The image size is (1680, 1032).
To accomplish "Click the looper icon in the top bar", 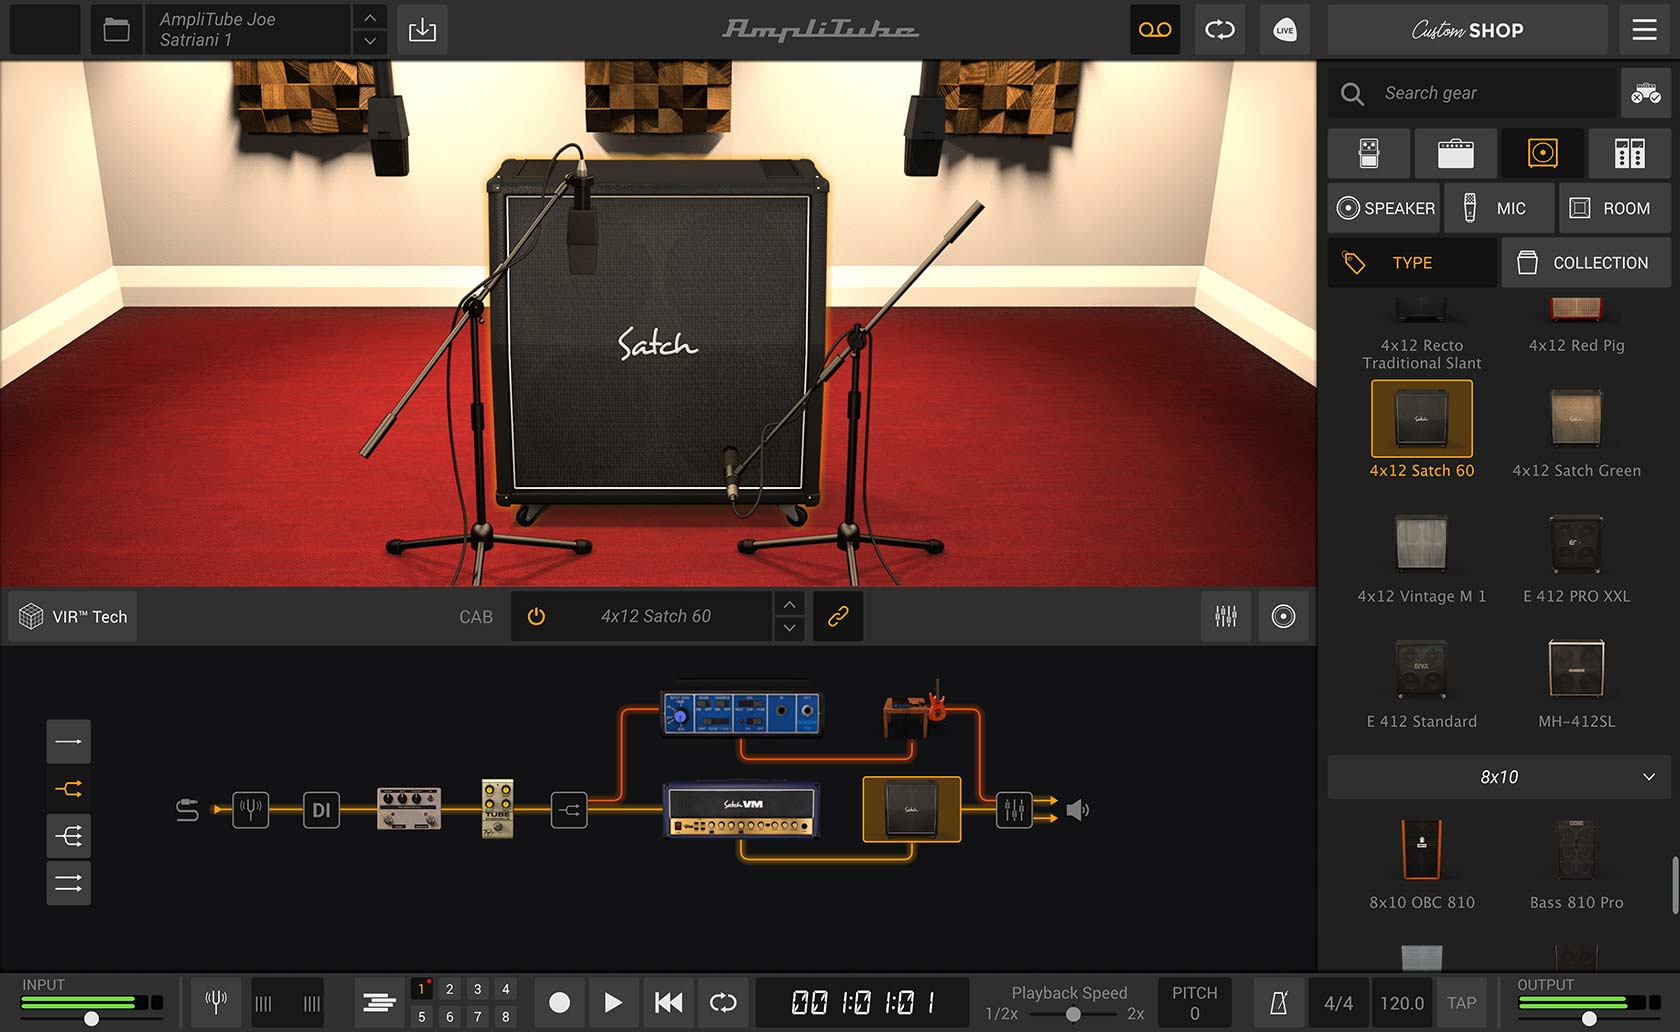I will pos(1220,30).
